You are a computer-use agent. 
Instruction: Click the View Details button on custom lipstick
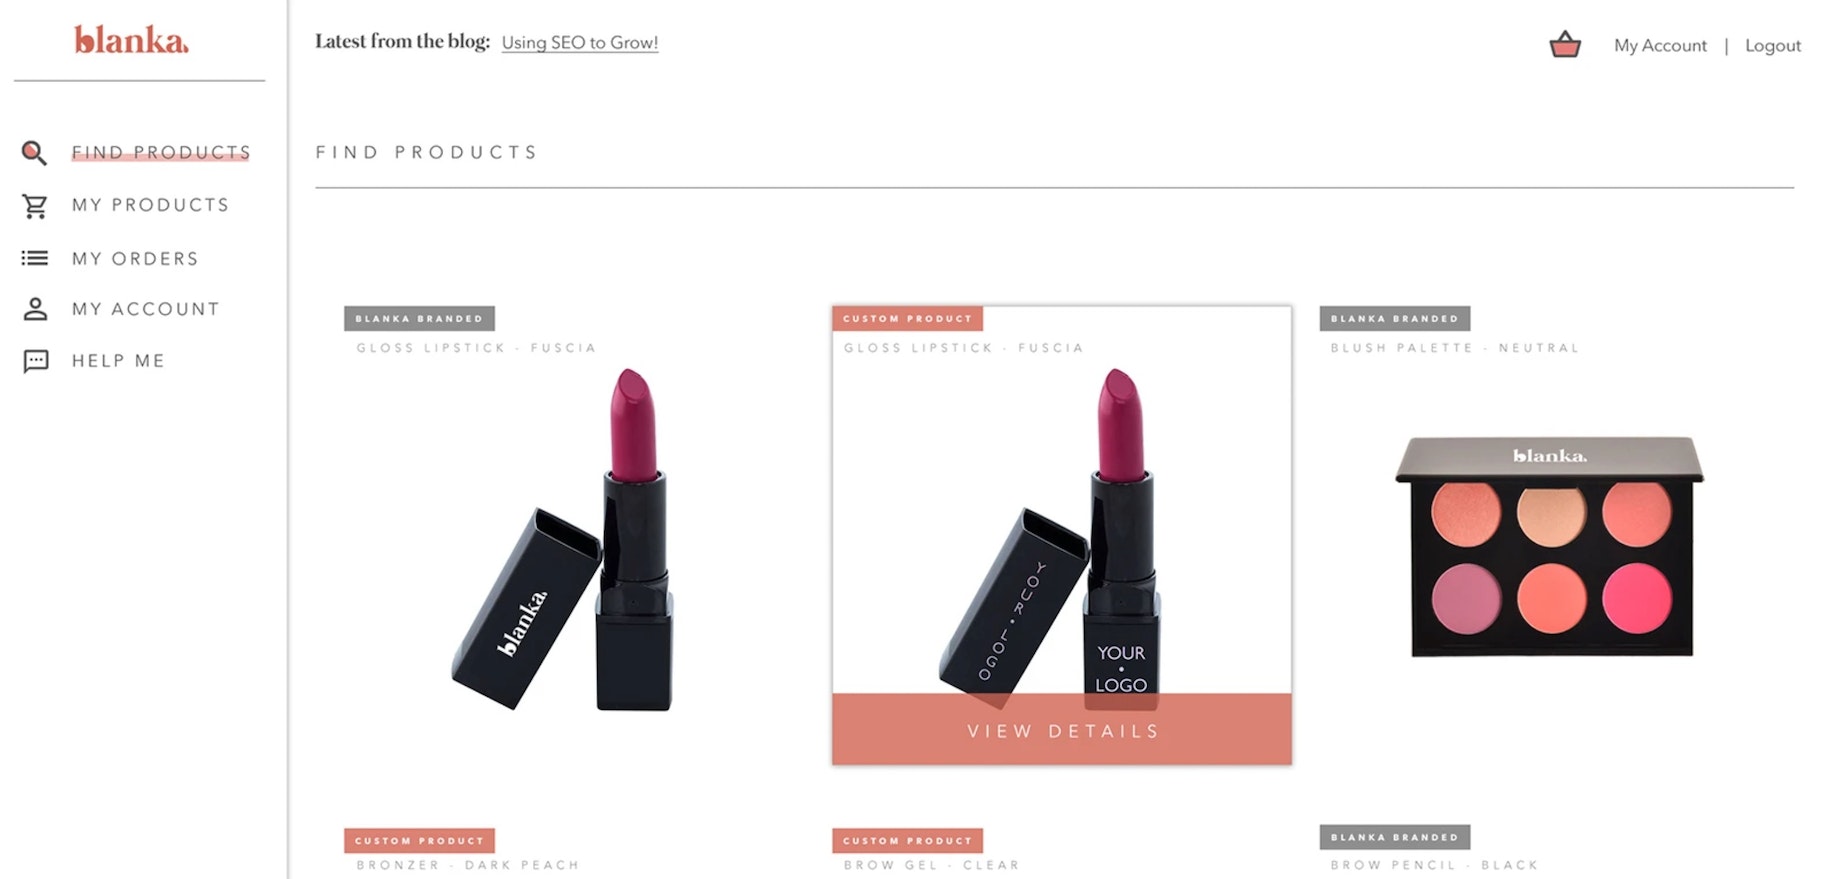click(1062, 730)
